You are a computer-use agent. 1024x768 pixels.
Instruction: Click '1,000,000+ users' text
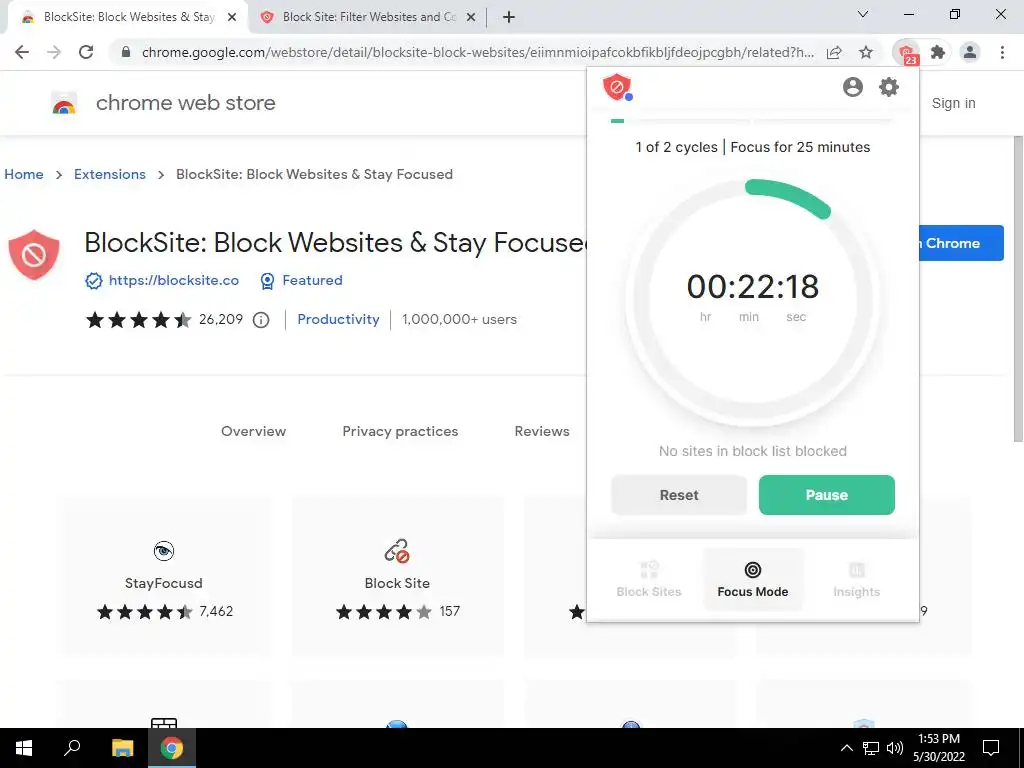459,319
